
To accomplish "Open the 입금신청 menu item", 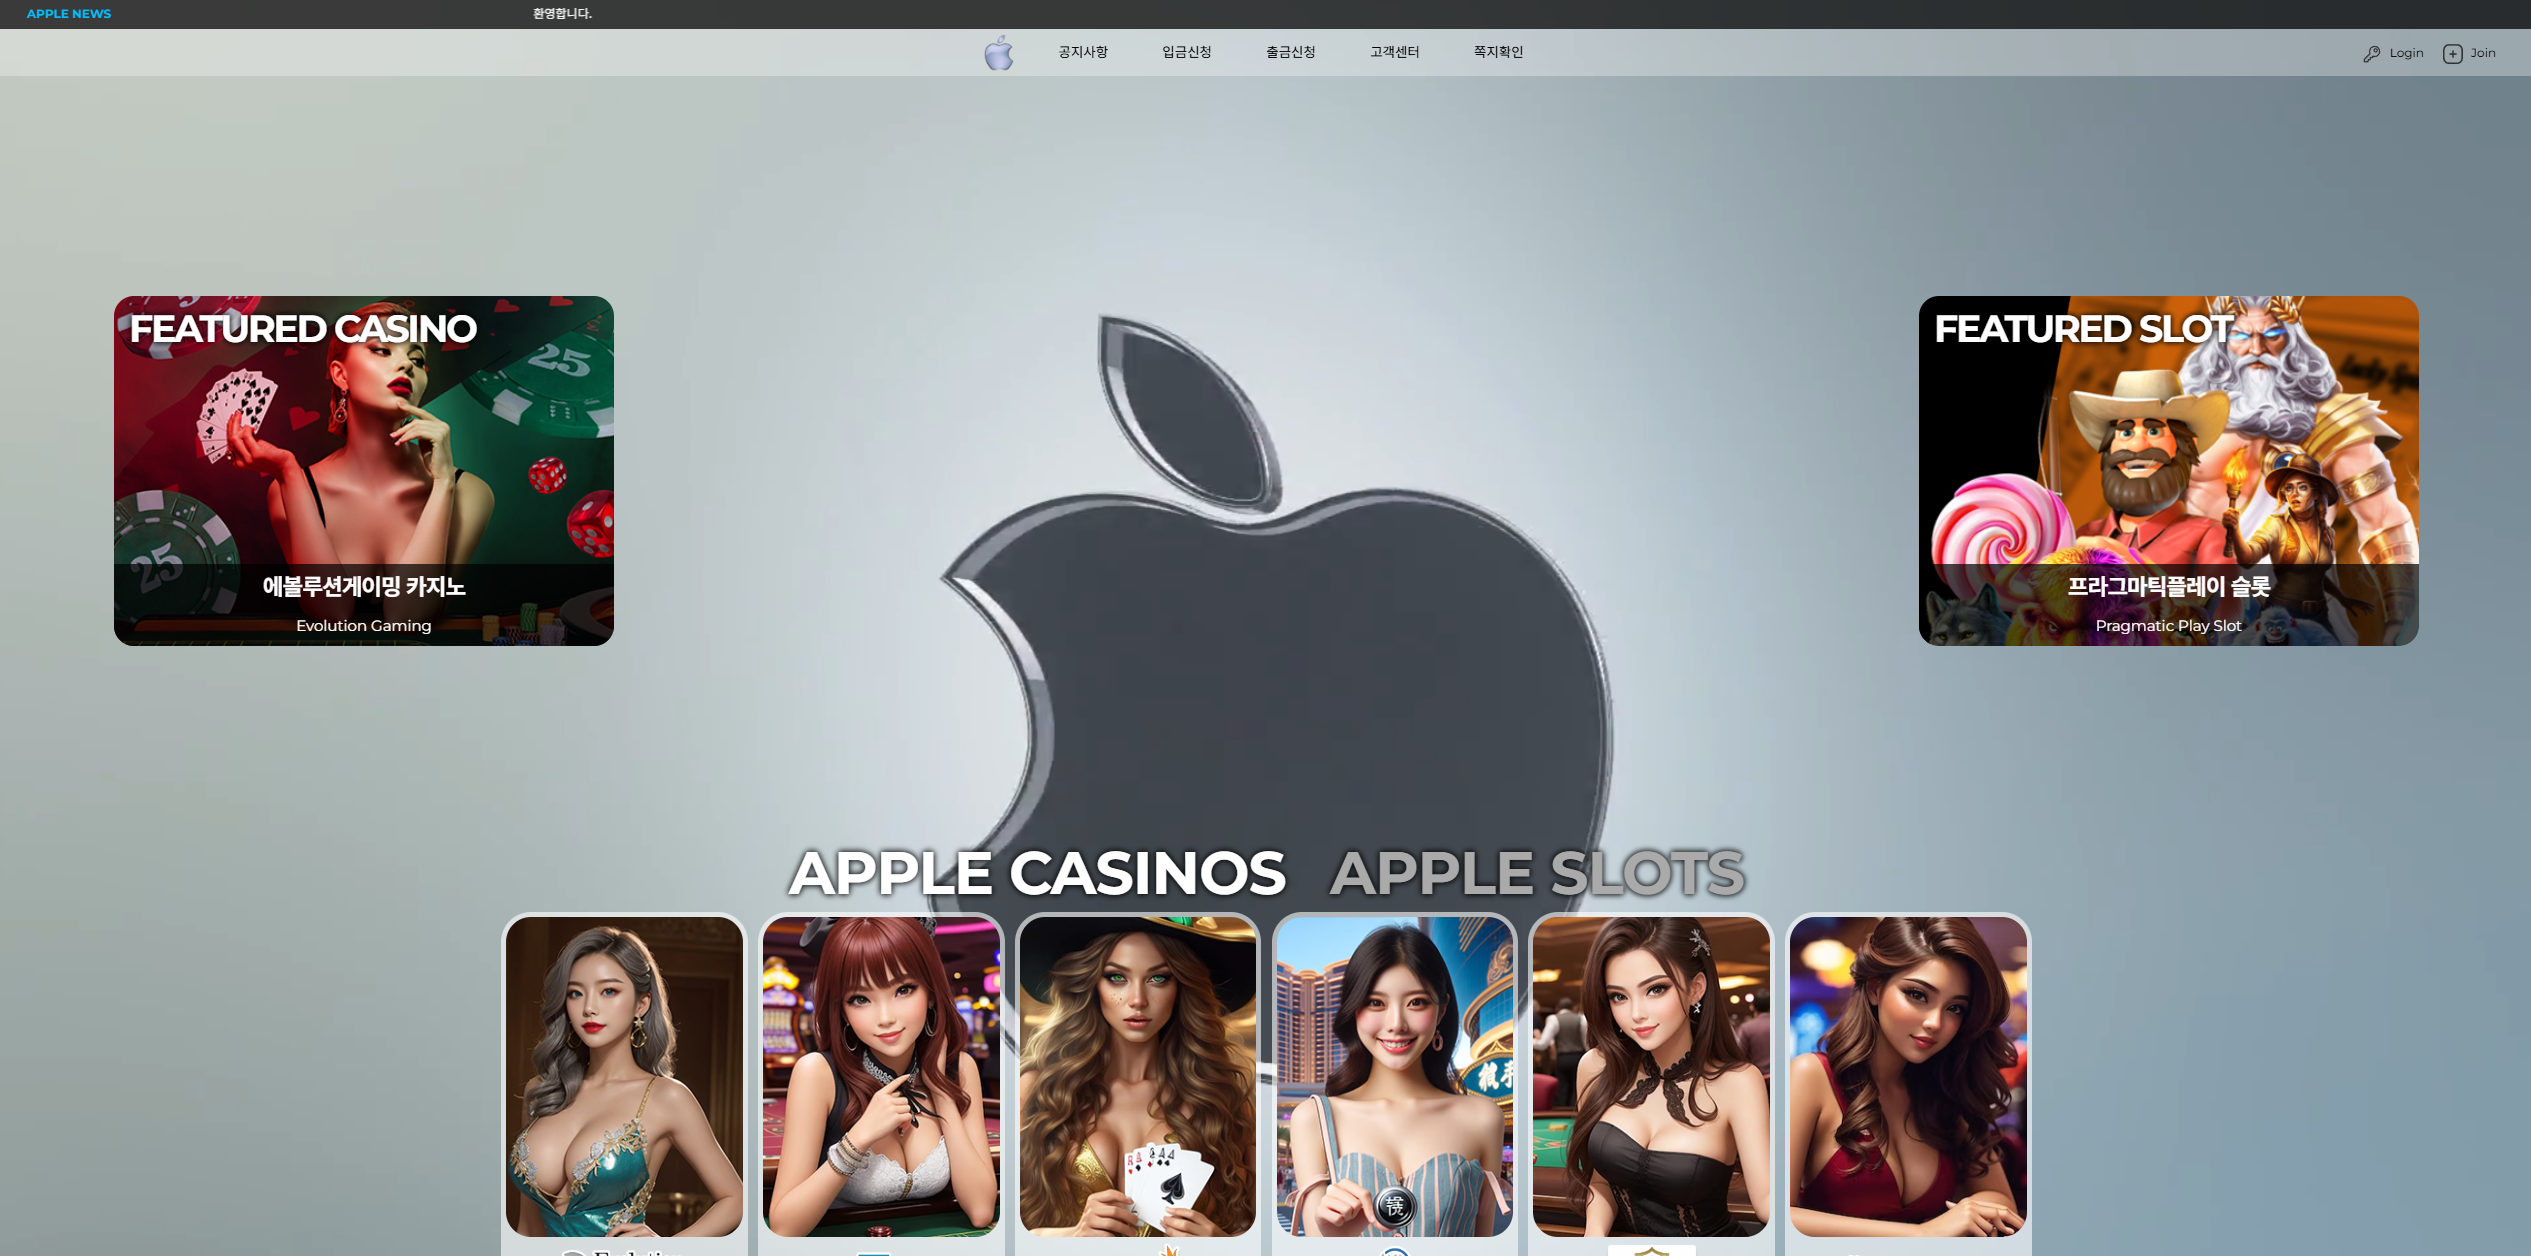I will tap(1186, 52).
